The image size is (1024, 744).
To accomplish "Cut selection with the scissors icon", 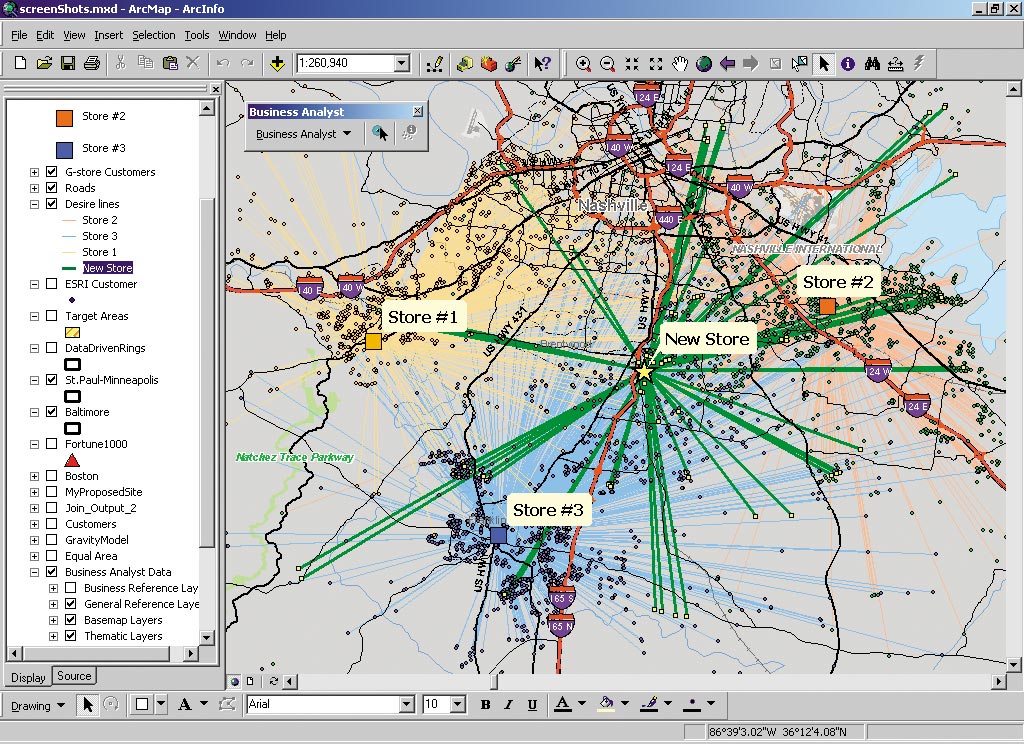I will (x=121, y=63).
